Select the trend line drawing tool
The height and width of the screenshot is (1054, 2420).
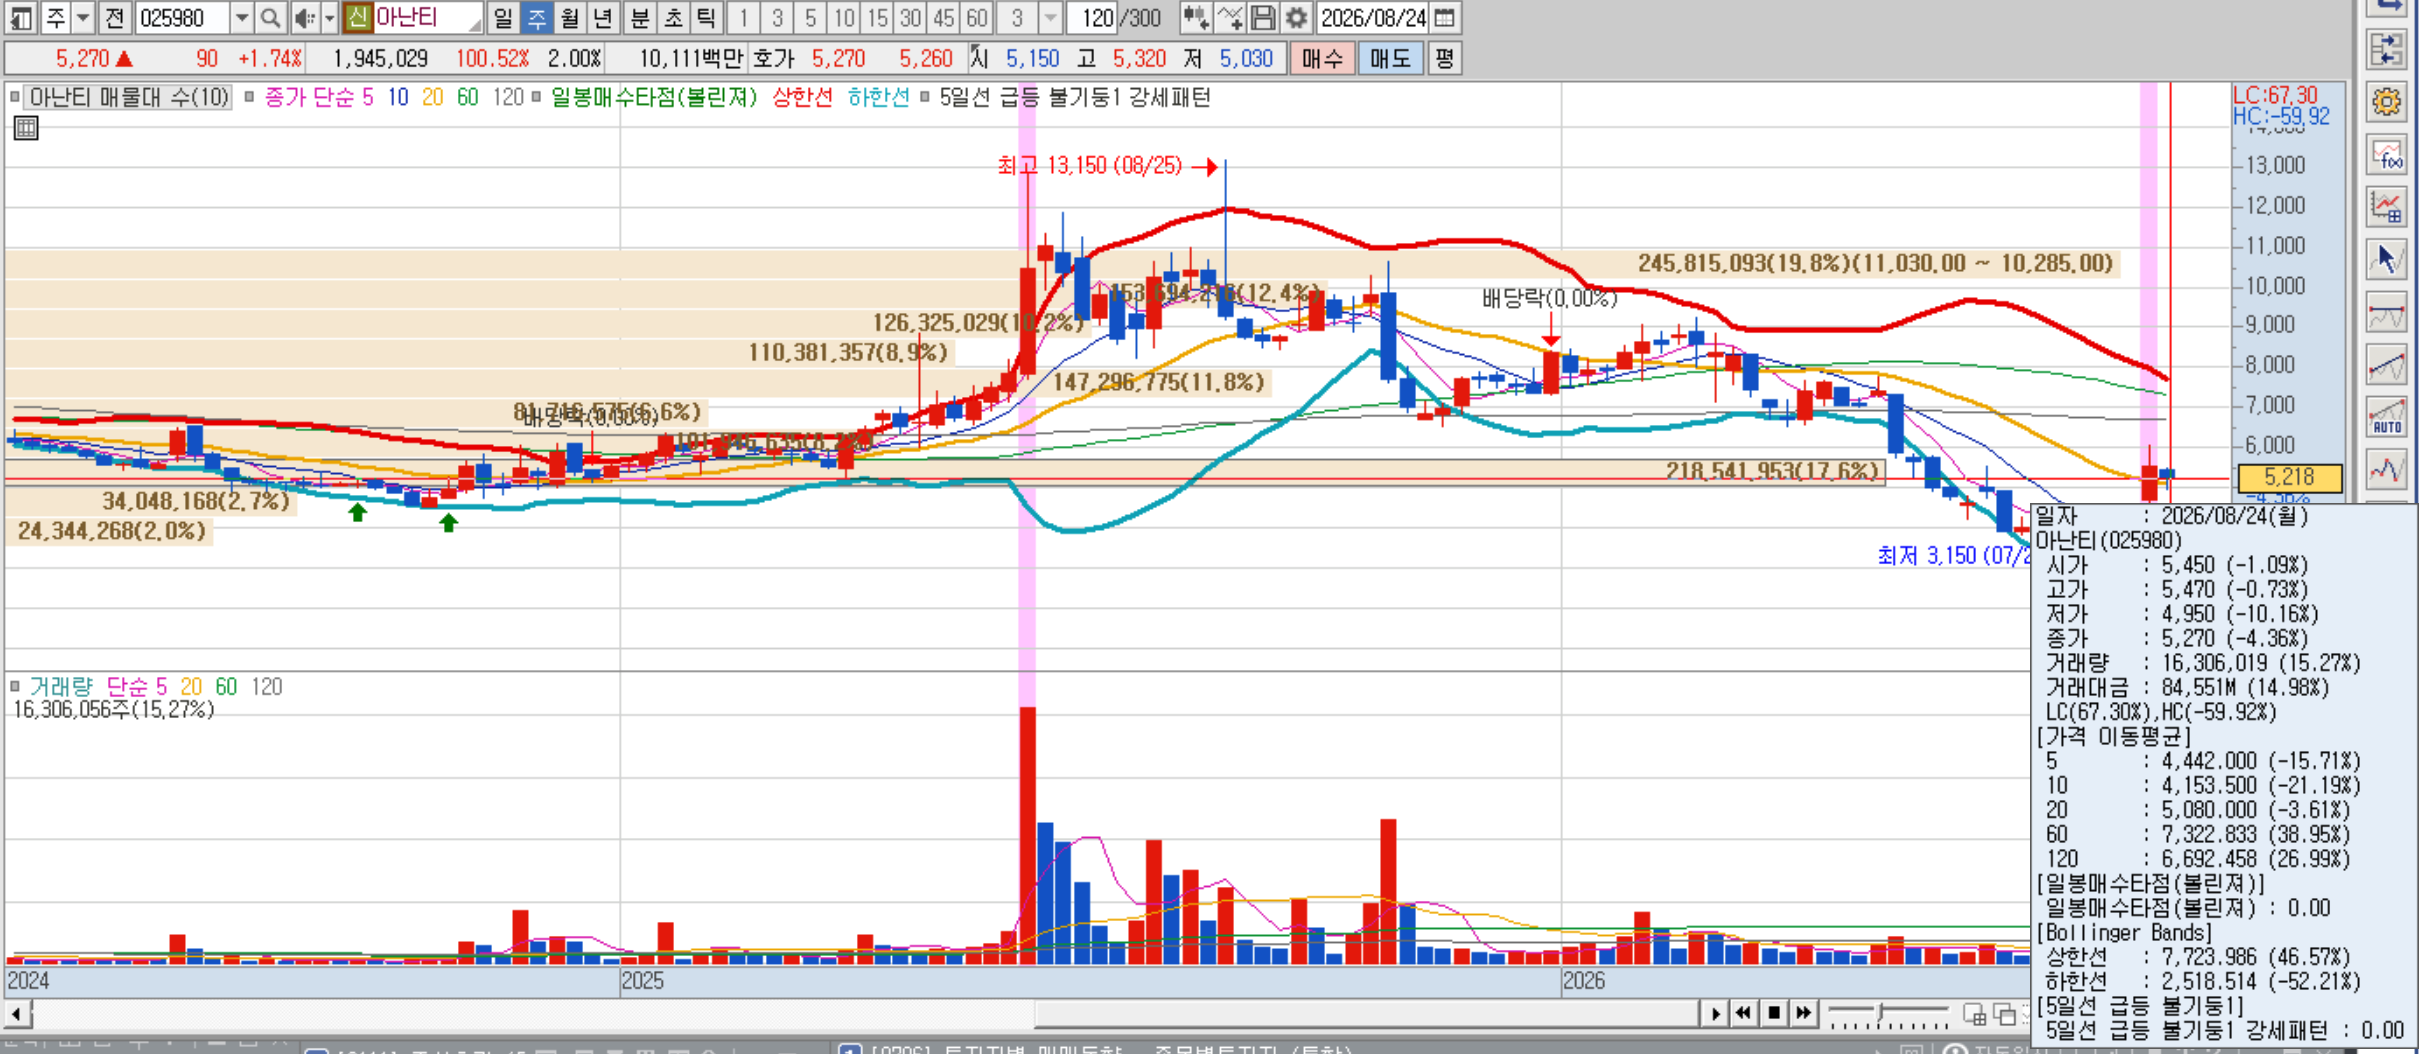pyautogui.click(x=2387, y=365)
